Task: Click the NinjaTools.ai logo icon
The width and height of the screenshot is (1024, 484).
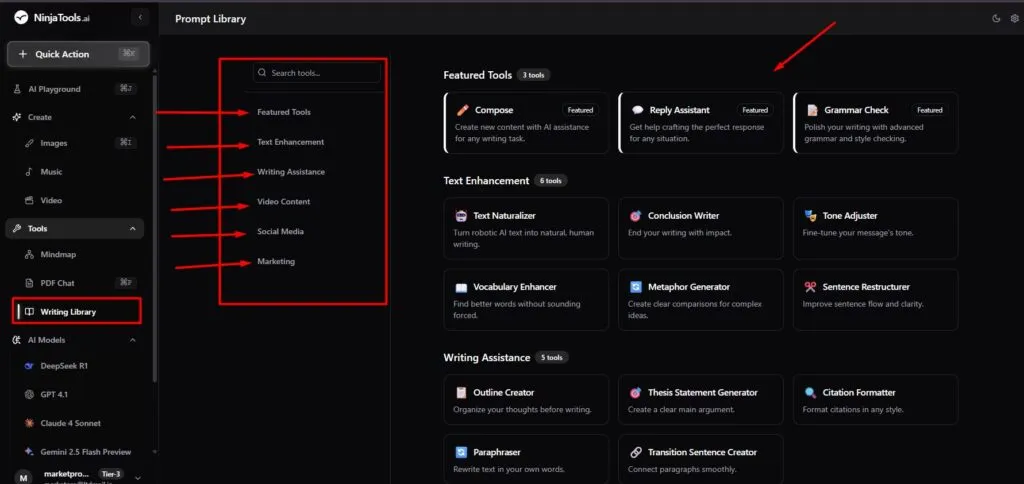Action: pos(21,17)
